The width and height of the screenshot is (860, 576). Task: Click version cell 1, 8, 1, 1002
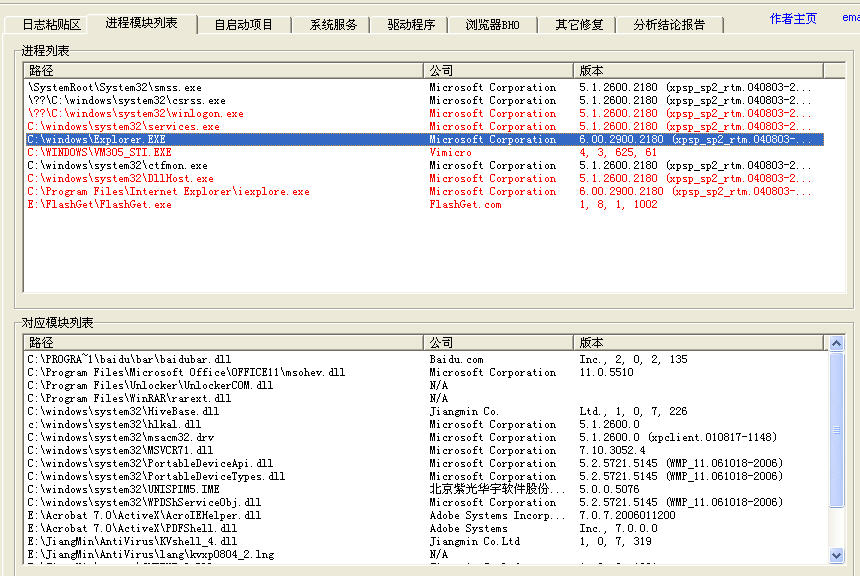point(618,205)
